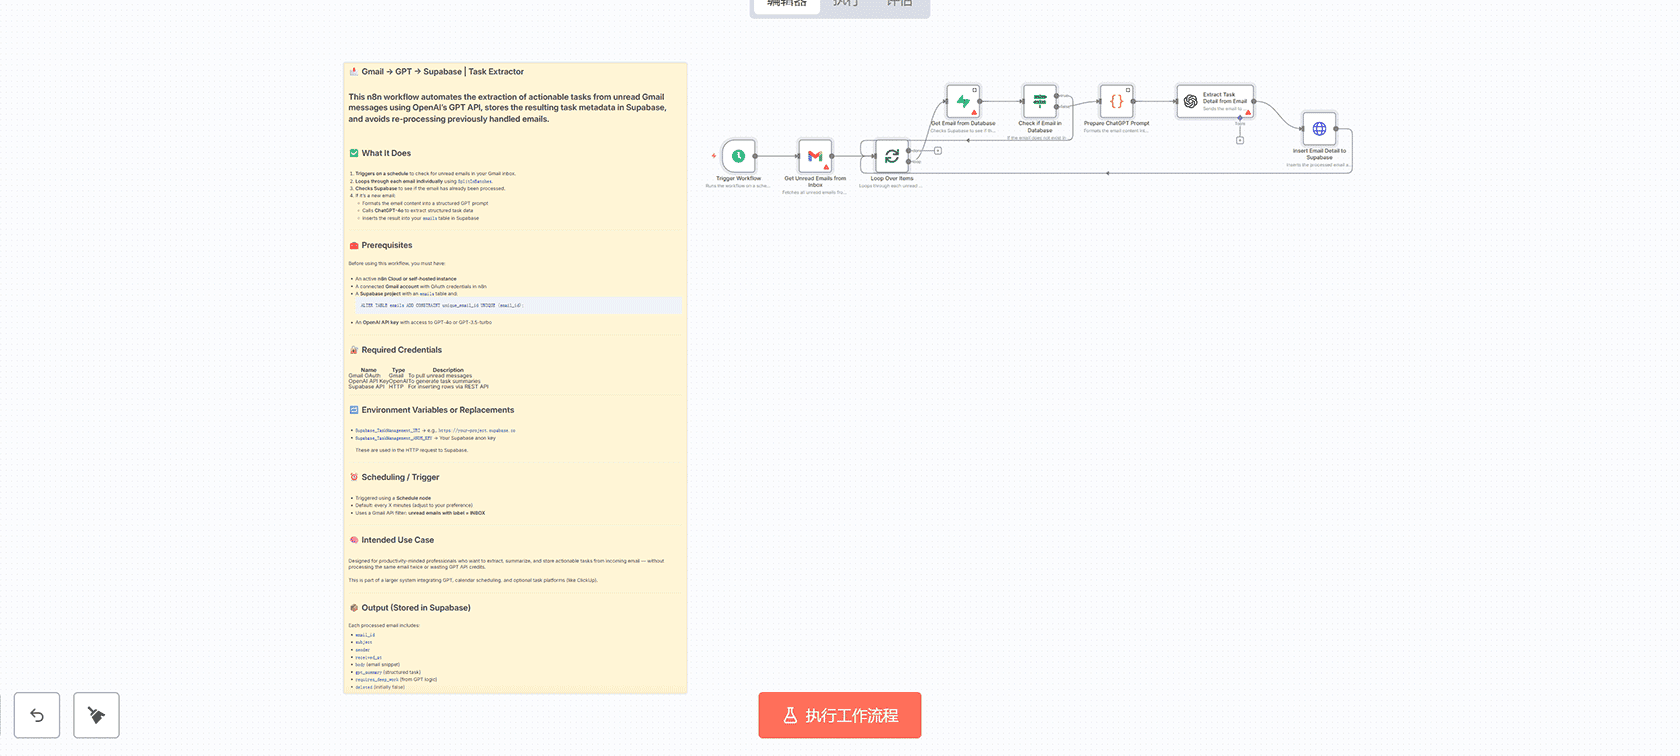Screen dimensions: 1680x756
Task: Click the plus below Extract Task Detail node
Action: (1240, 140)
